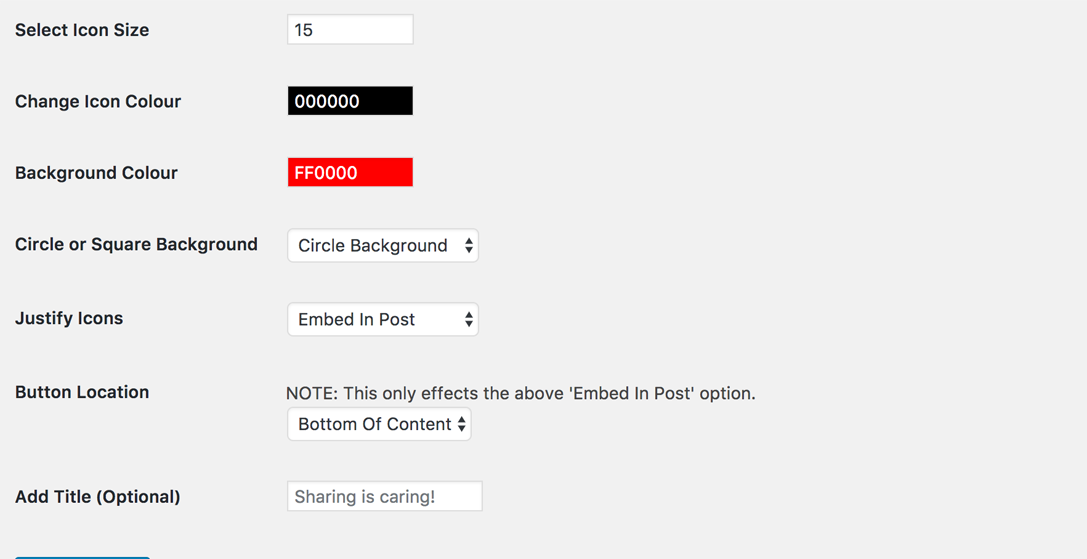1087x559 pixels.
Task: Click the arrows on the Circle Background selector
Action: (469, 246)
